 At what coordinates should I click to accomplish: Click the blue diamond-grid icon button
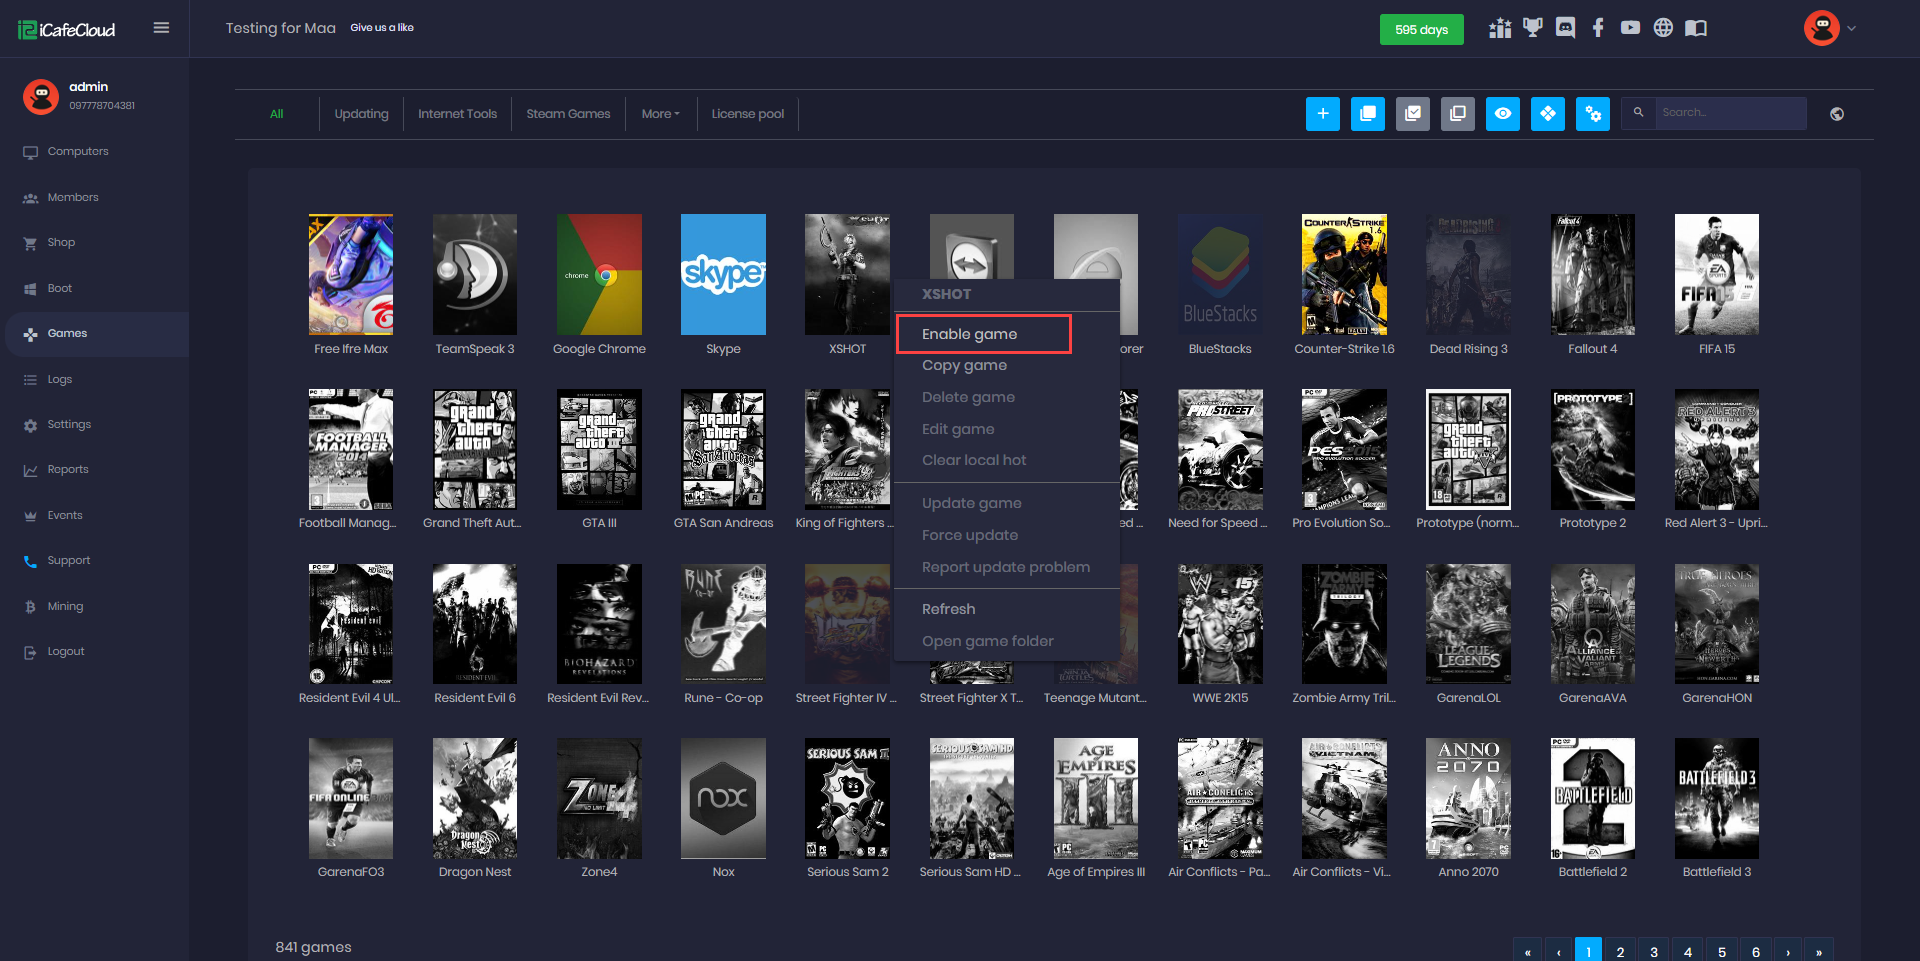point(1547,114)
